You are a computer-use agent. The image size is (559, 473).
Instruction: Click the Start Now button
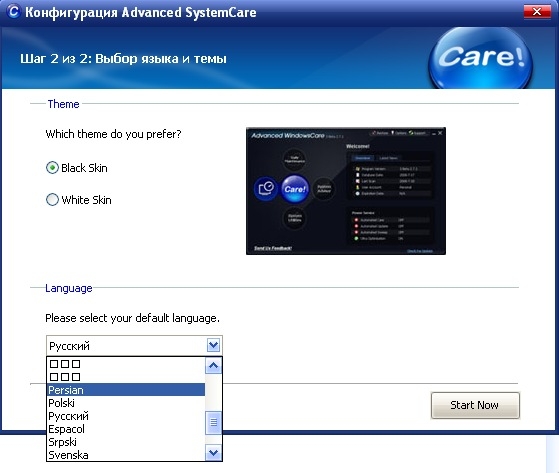coord(475,405)
